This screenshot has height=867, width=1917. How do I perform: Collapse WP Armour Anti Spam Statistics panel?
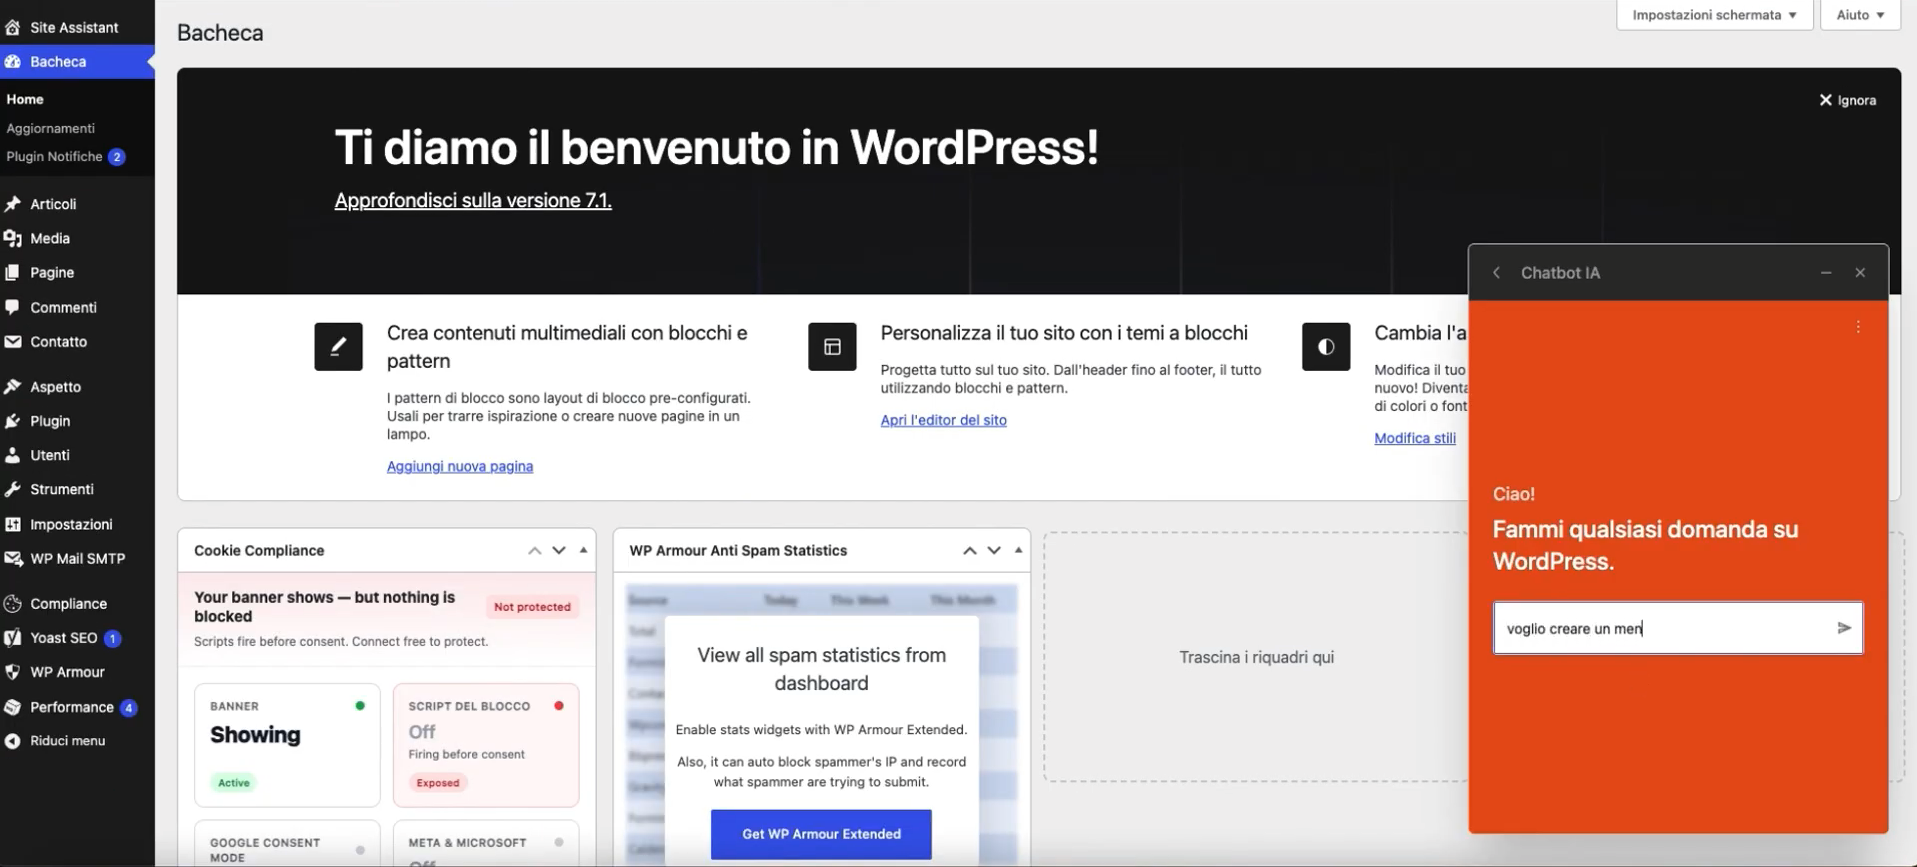[1019, 550]
